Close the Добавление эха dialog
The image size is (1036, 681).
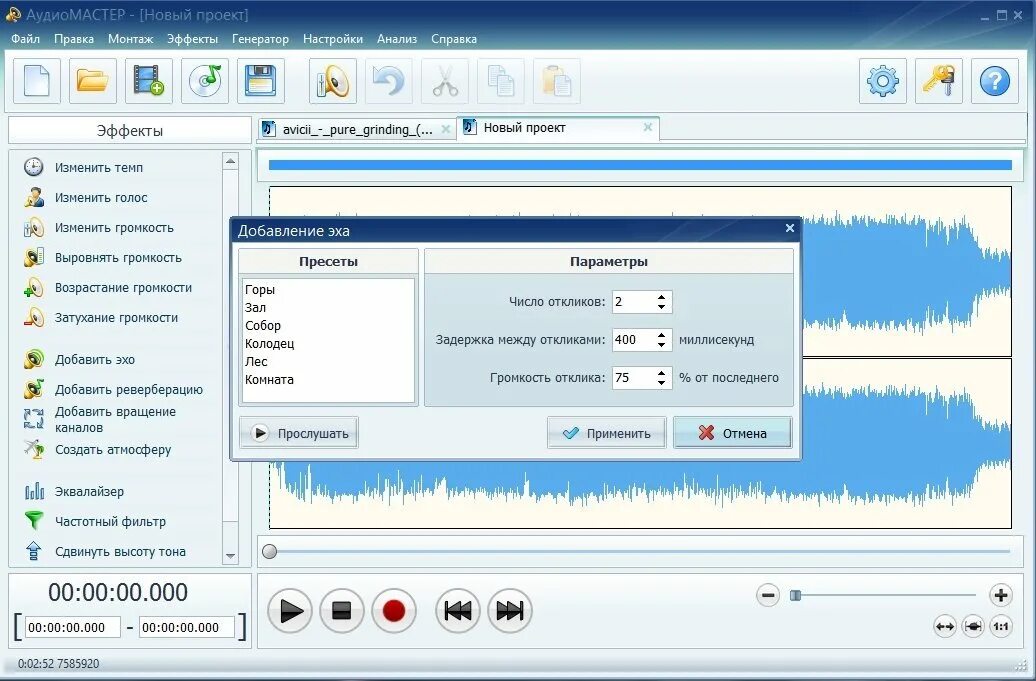point(790,228)
